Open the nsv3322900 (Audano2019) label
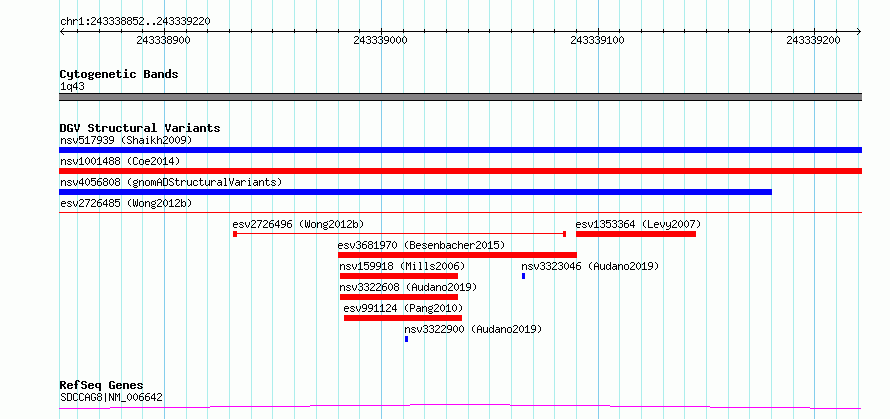Image resolution: width=890 pixels, height=419 pixels. (473, 329)
